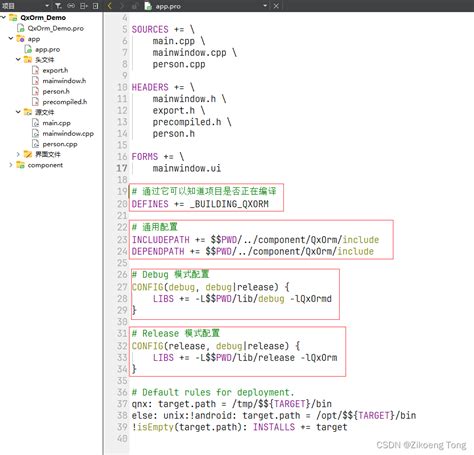The width and height of the screenshot is (474, 455).
Task: Click the go back arrow
Action: [110, 6]
